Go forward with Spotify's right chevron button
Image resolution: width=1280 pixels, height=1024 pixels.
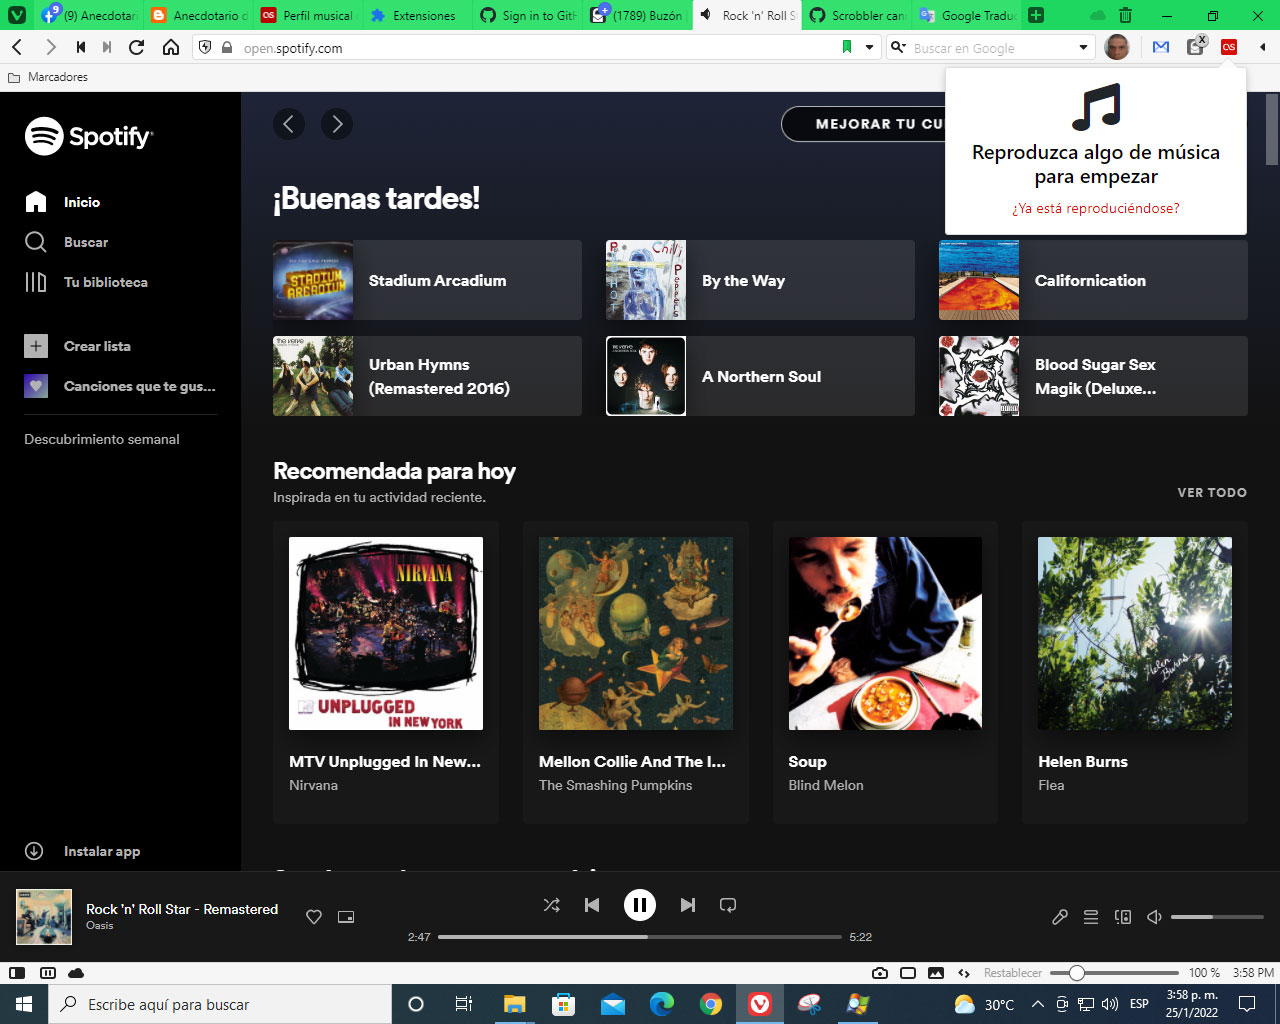click(337, 124)
